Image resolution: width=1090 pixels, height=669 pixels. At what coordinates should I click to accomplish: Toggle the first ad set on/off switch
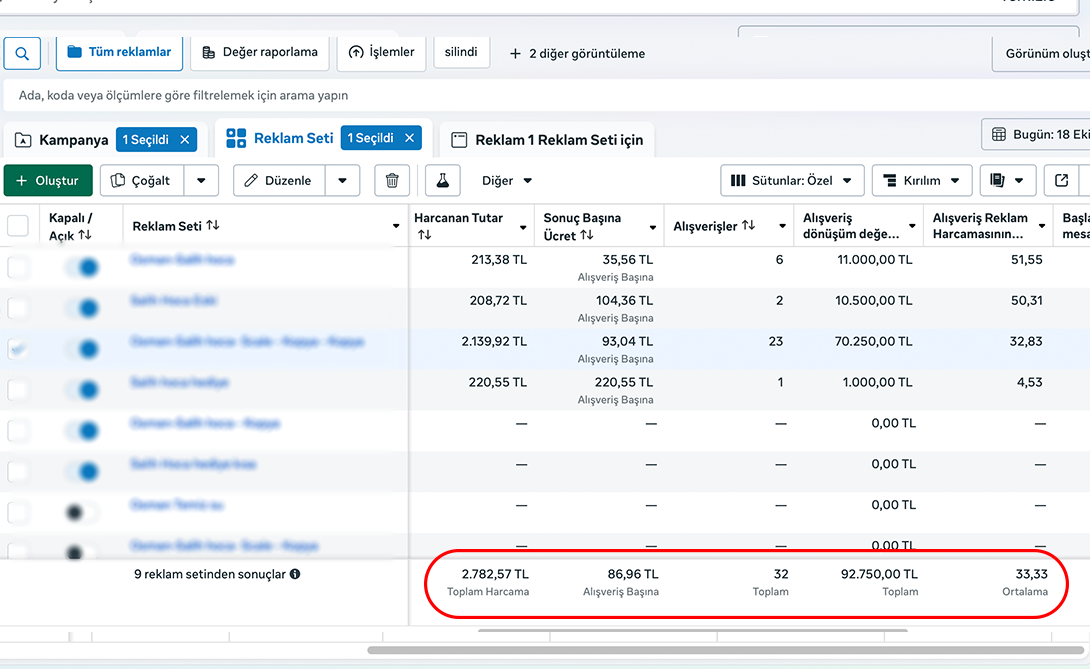[x=83, y=268]
